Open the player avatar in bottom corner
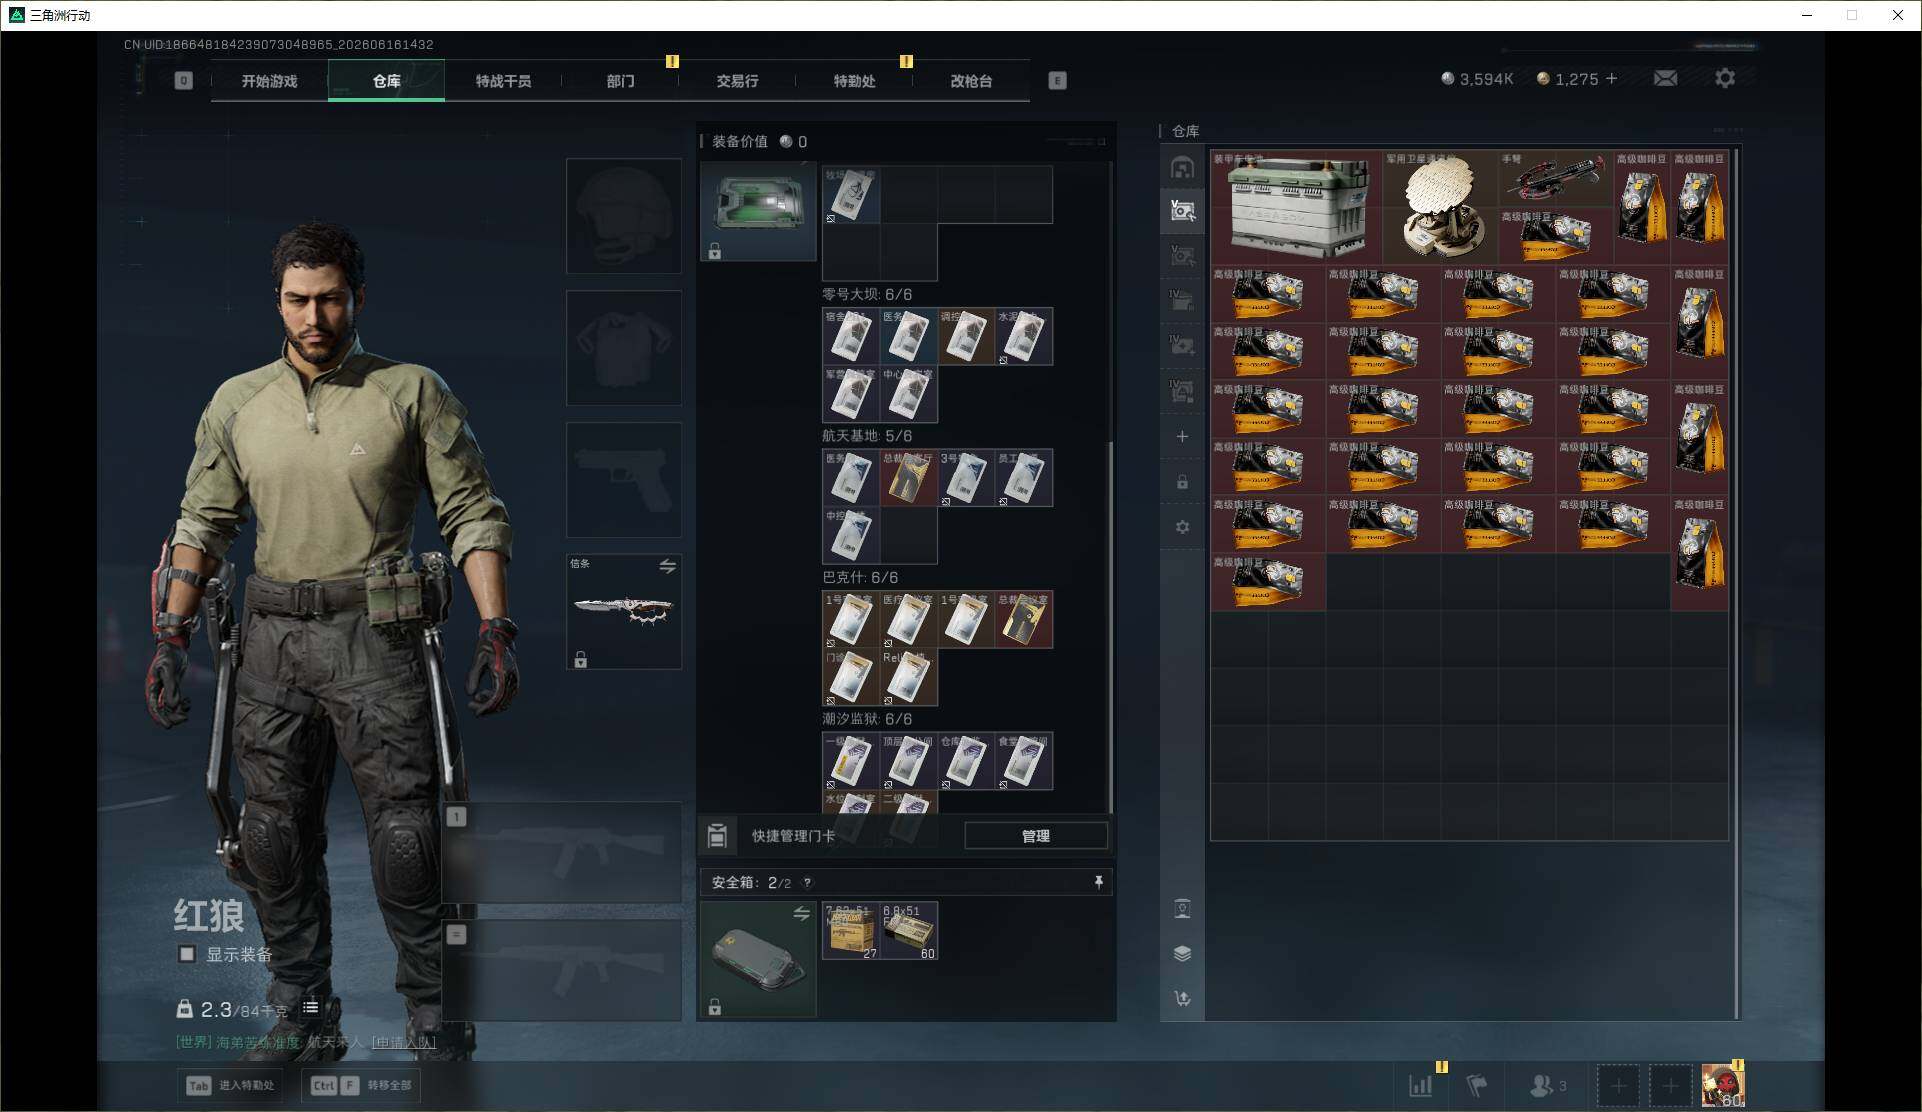The image size is (1922, 1112). (1722, 1085)
